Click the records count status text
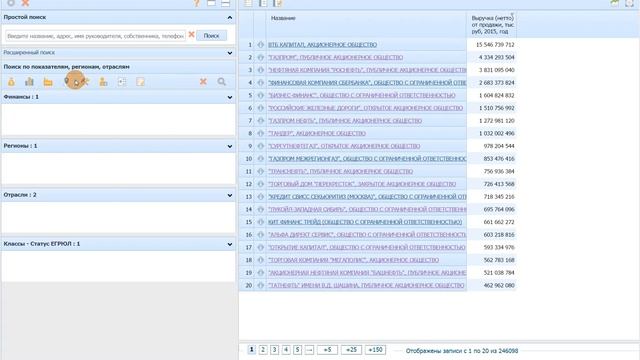The image size is (640, 360). click(x=462, y=351)
